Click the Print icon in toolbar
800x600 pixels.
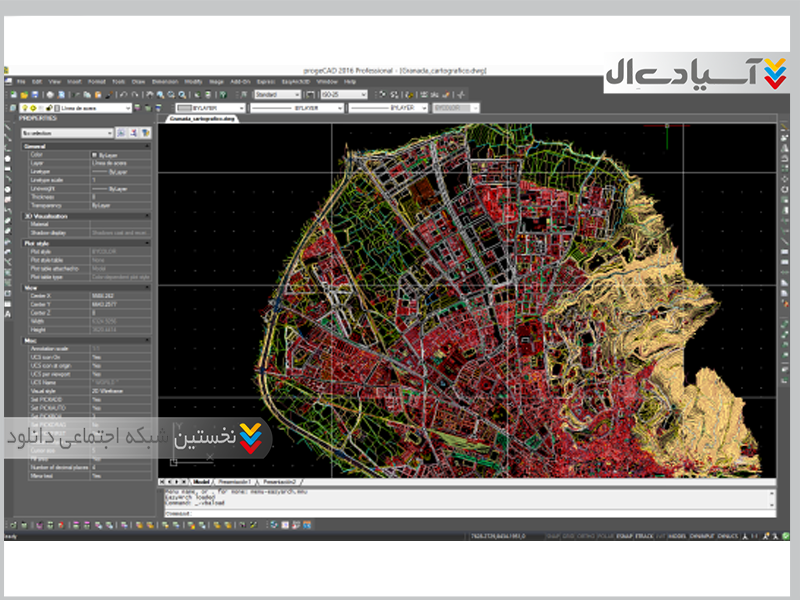coord(48,94)
